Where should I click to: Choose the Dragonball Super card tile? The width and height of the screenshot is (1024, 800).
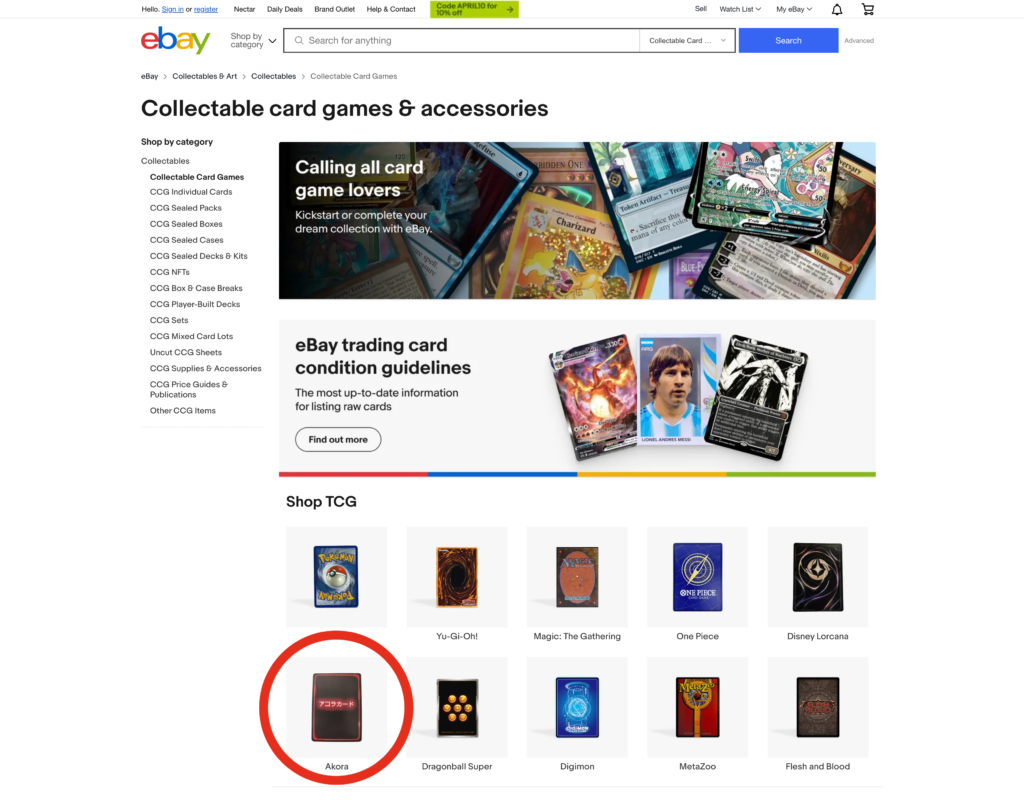(456, 715)
